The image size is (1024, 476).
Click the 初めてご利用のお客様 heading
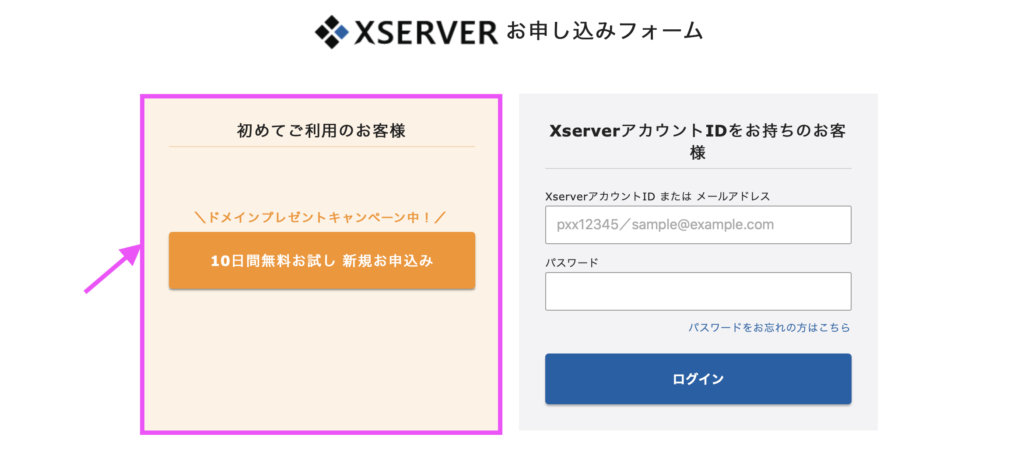pos(321,131)
